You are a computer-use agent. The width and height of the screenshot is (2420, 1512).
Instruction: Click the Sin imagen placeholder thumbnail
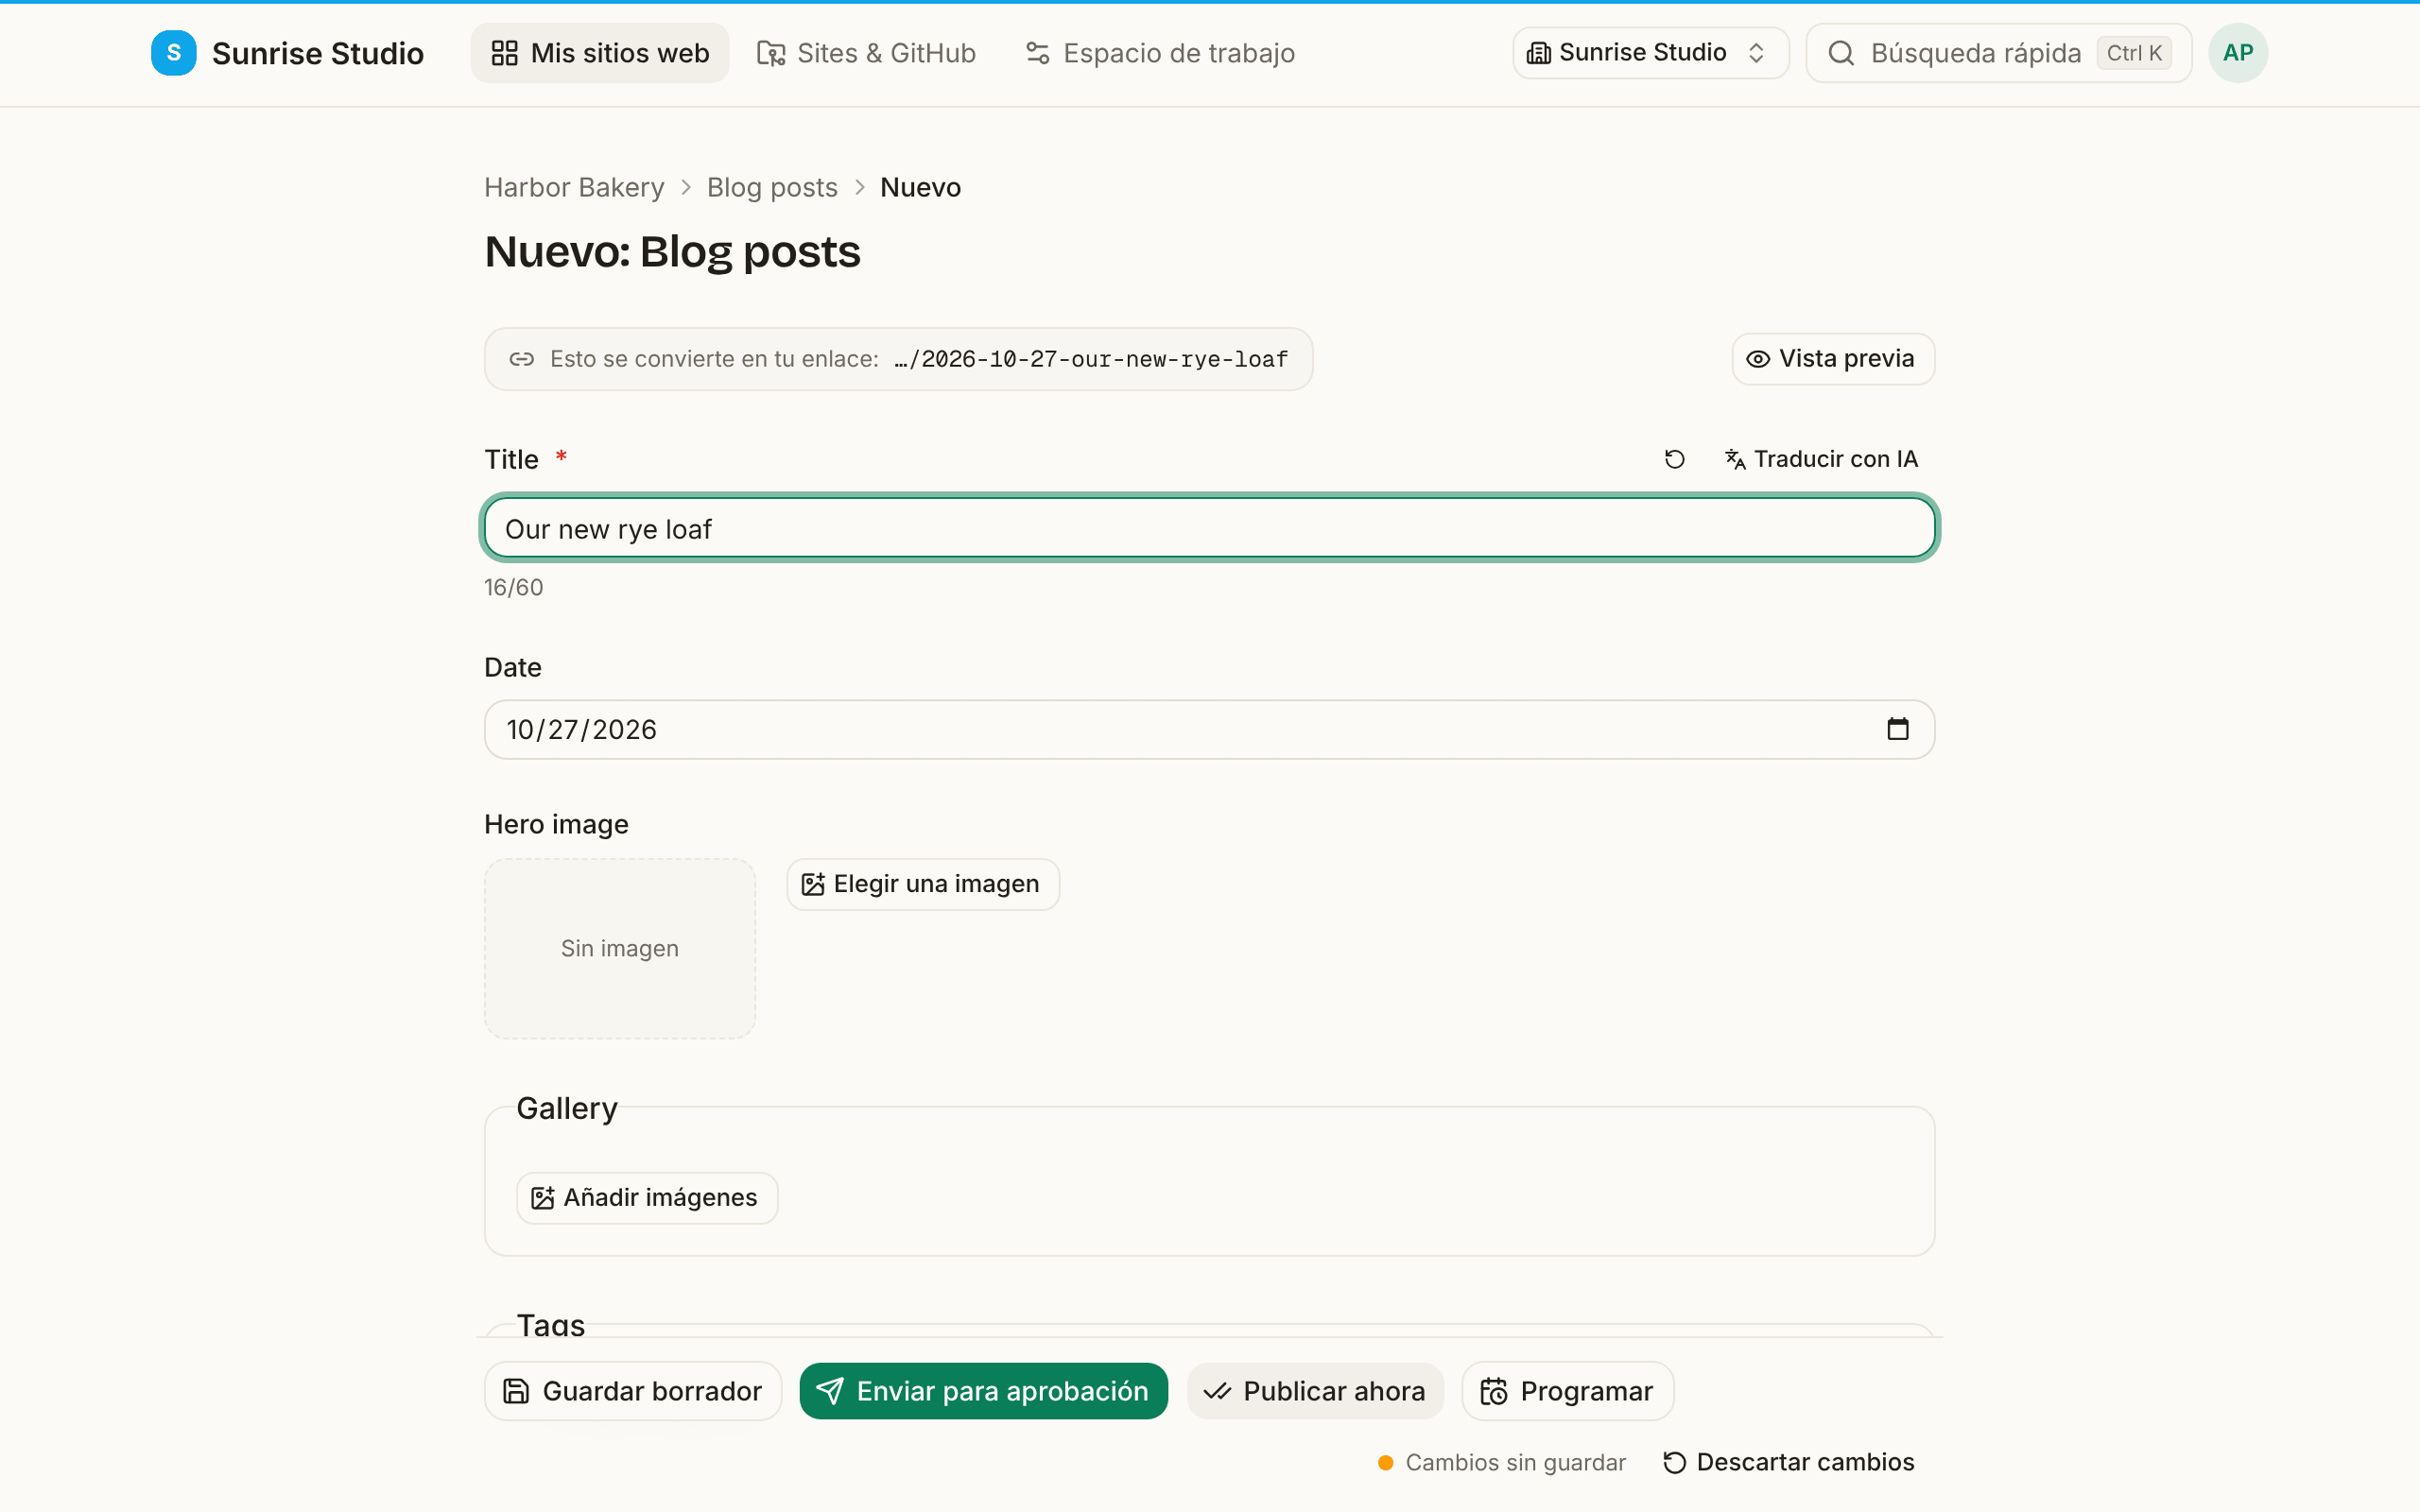pyautogui.click(x=620, y=948)
